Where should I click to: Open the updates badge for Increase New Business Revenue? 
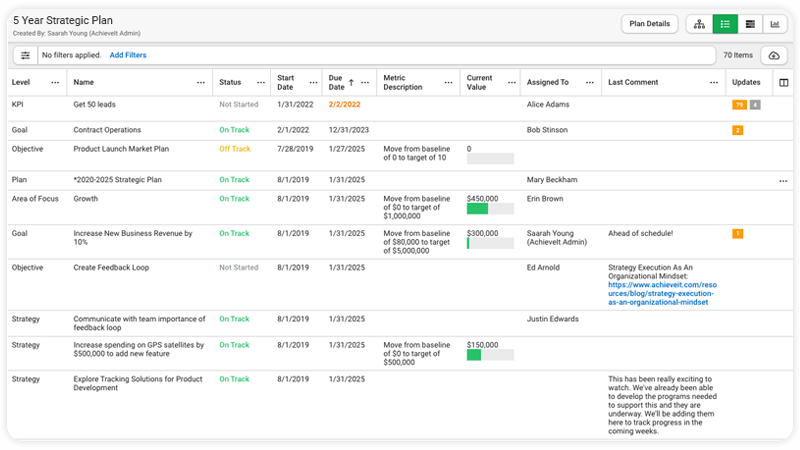(x=737, y=234)
